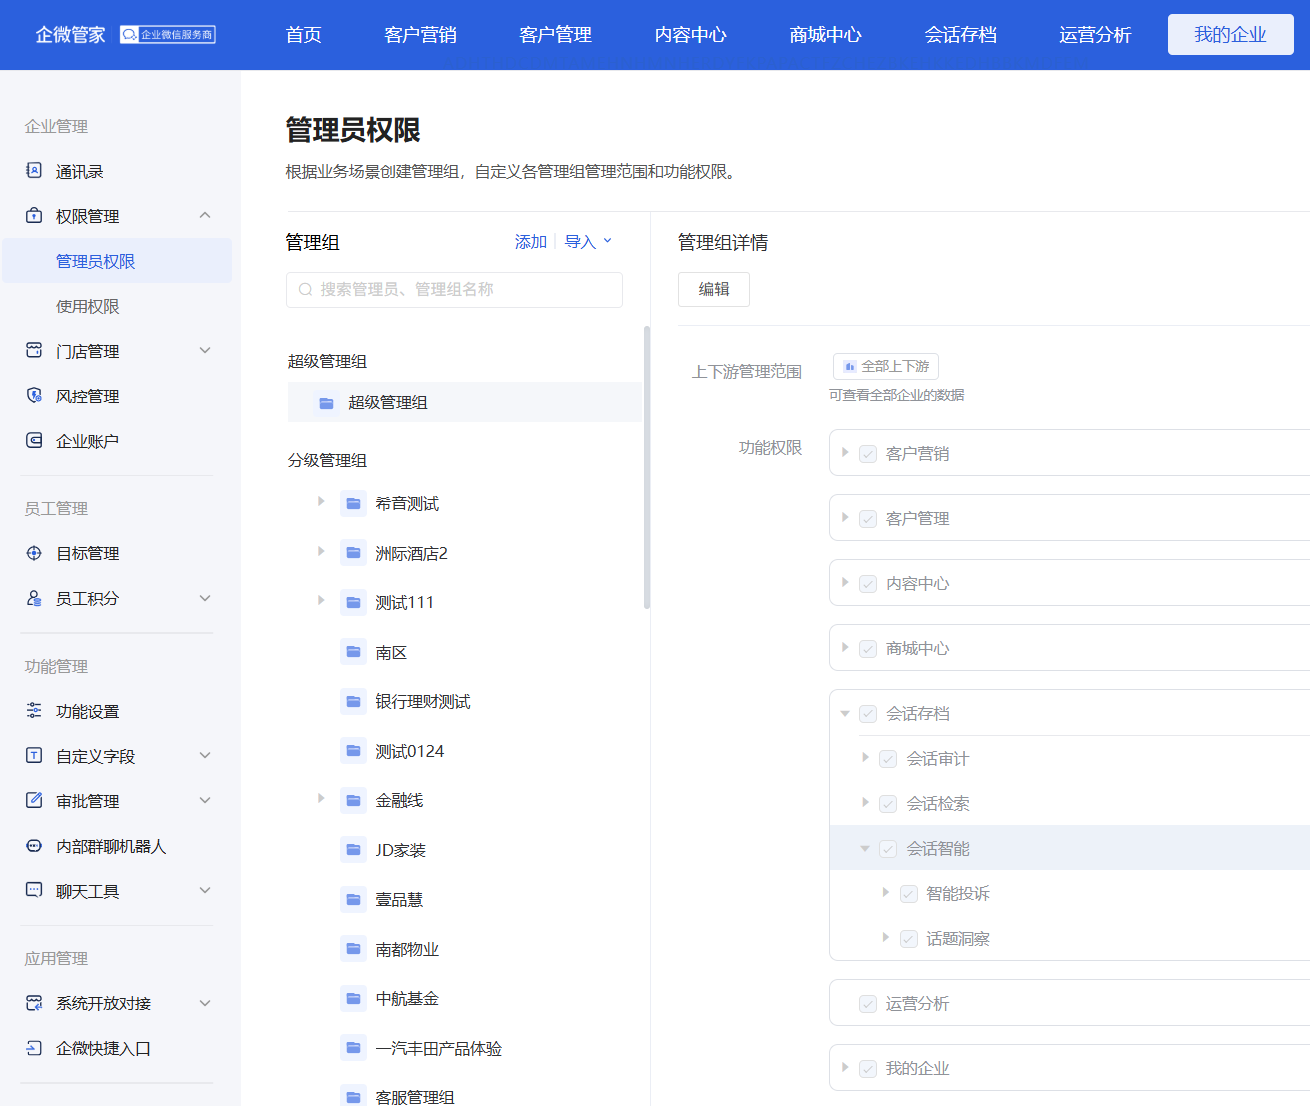Click the 企微快捷入口 icon
1310x1106 pixels.
pos(34,1048)
